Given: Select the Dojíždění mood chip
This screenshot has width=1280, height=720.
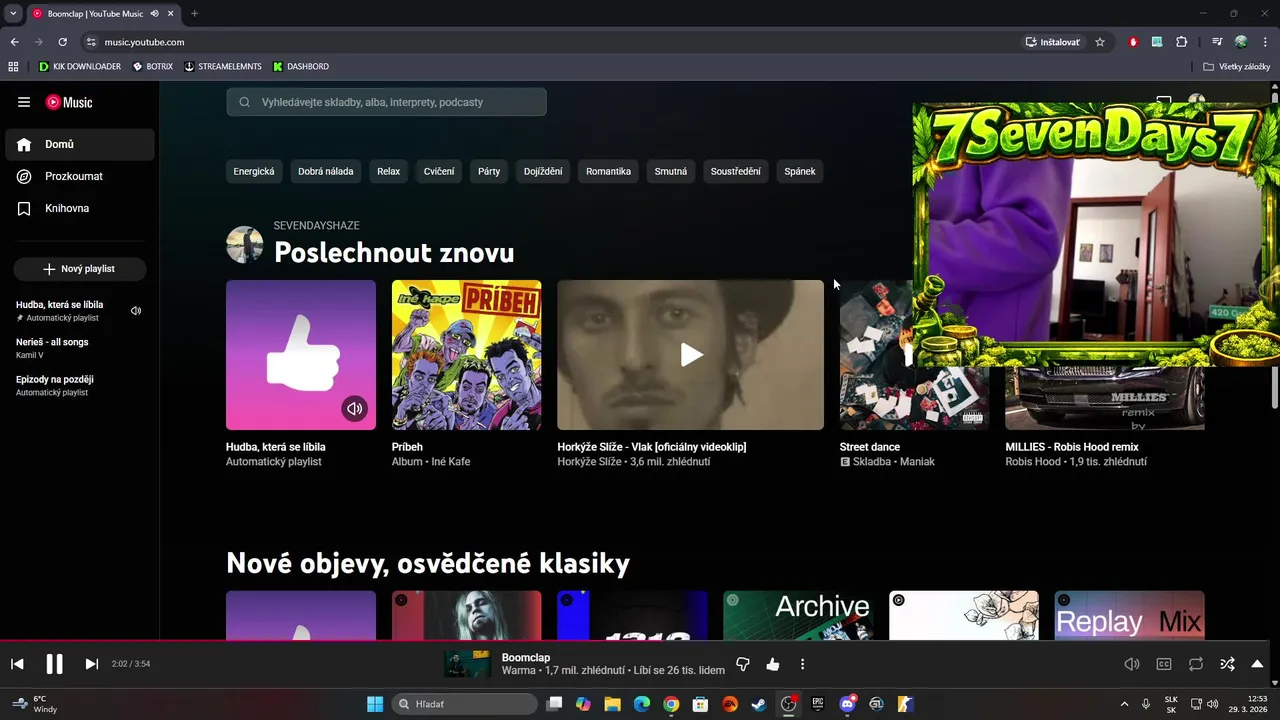Looking at the screenshot, I should coord(543,171).
